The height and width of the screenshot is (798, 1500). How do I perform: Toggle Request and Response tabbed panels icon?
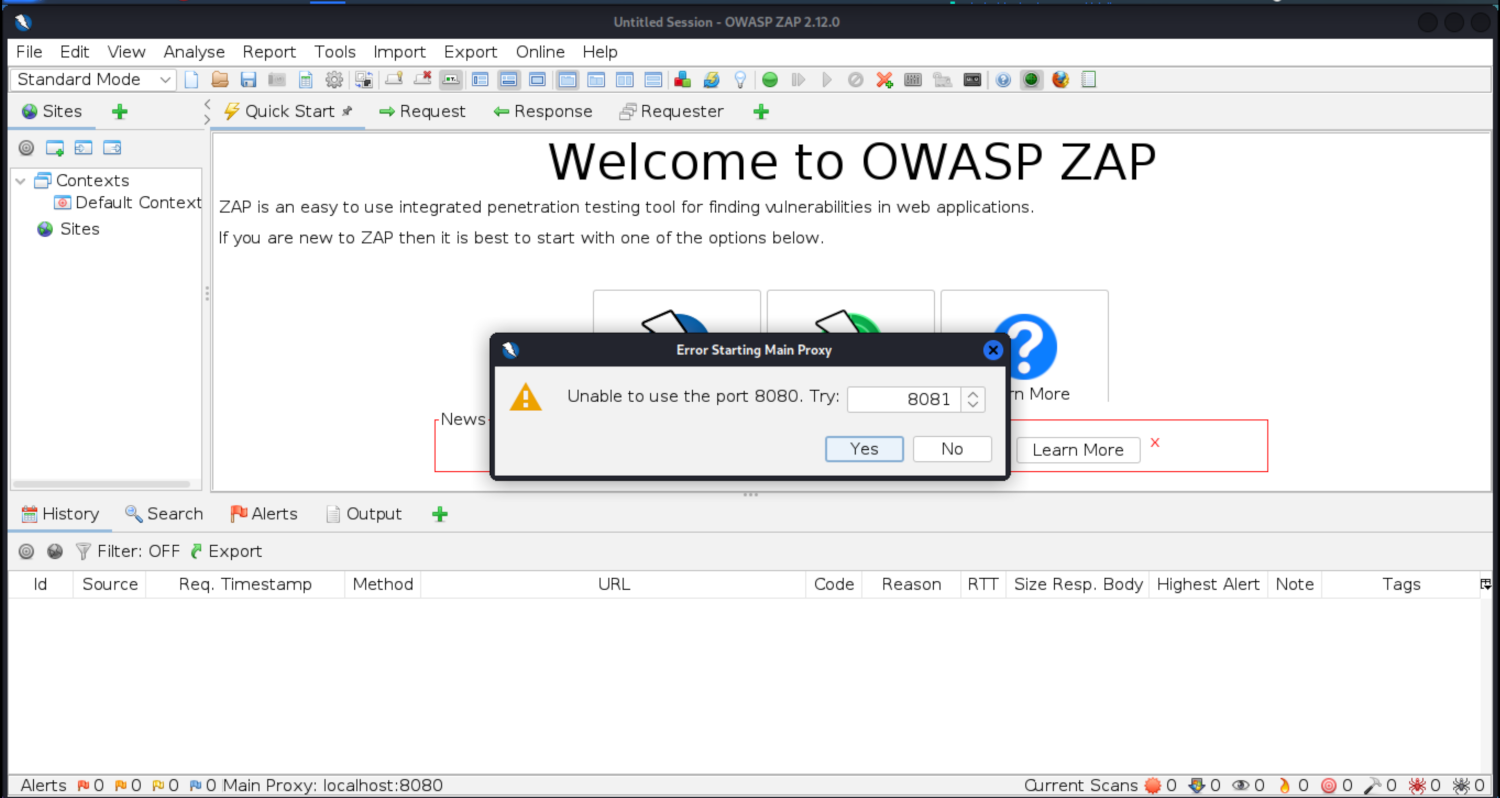pyautogui.click(x=567, y=79)
